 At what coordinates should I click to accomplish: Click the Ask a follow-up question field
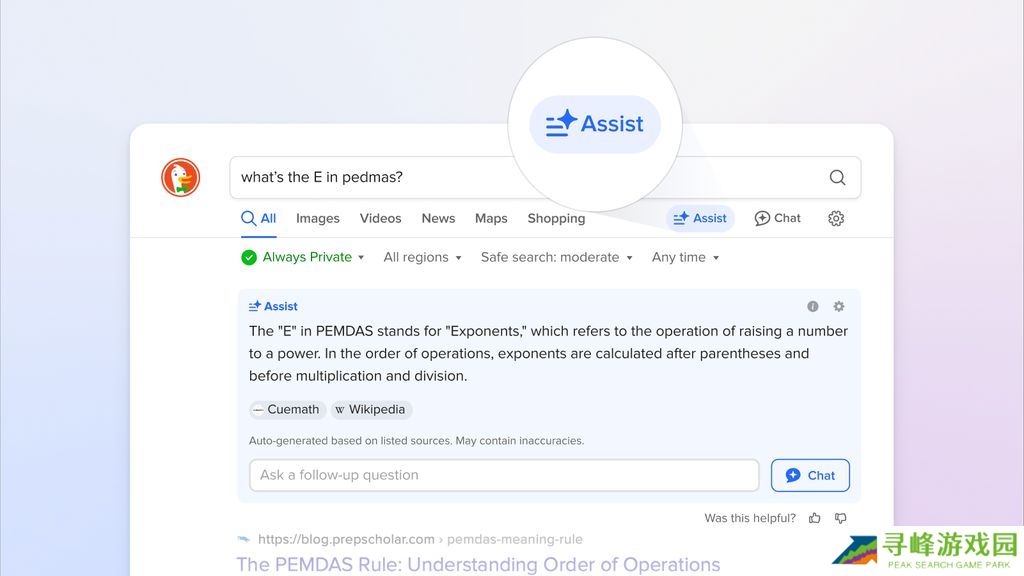(x=504, y=475)
